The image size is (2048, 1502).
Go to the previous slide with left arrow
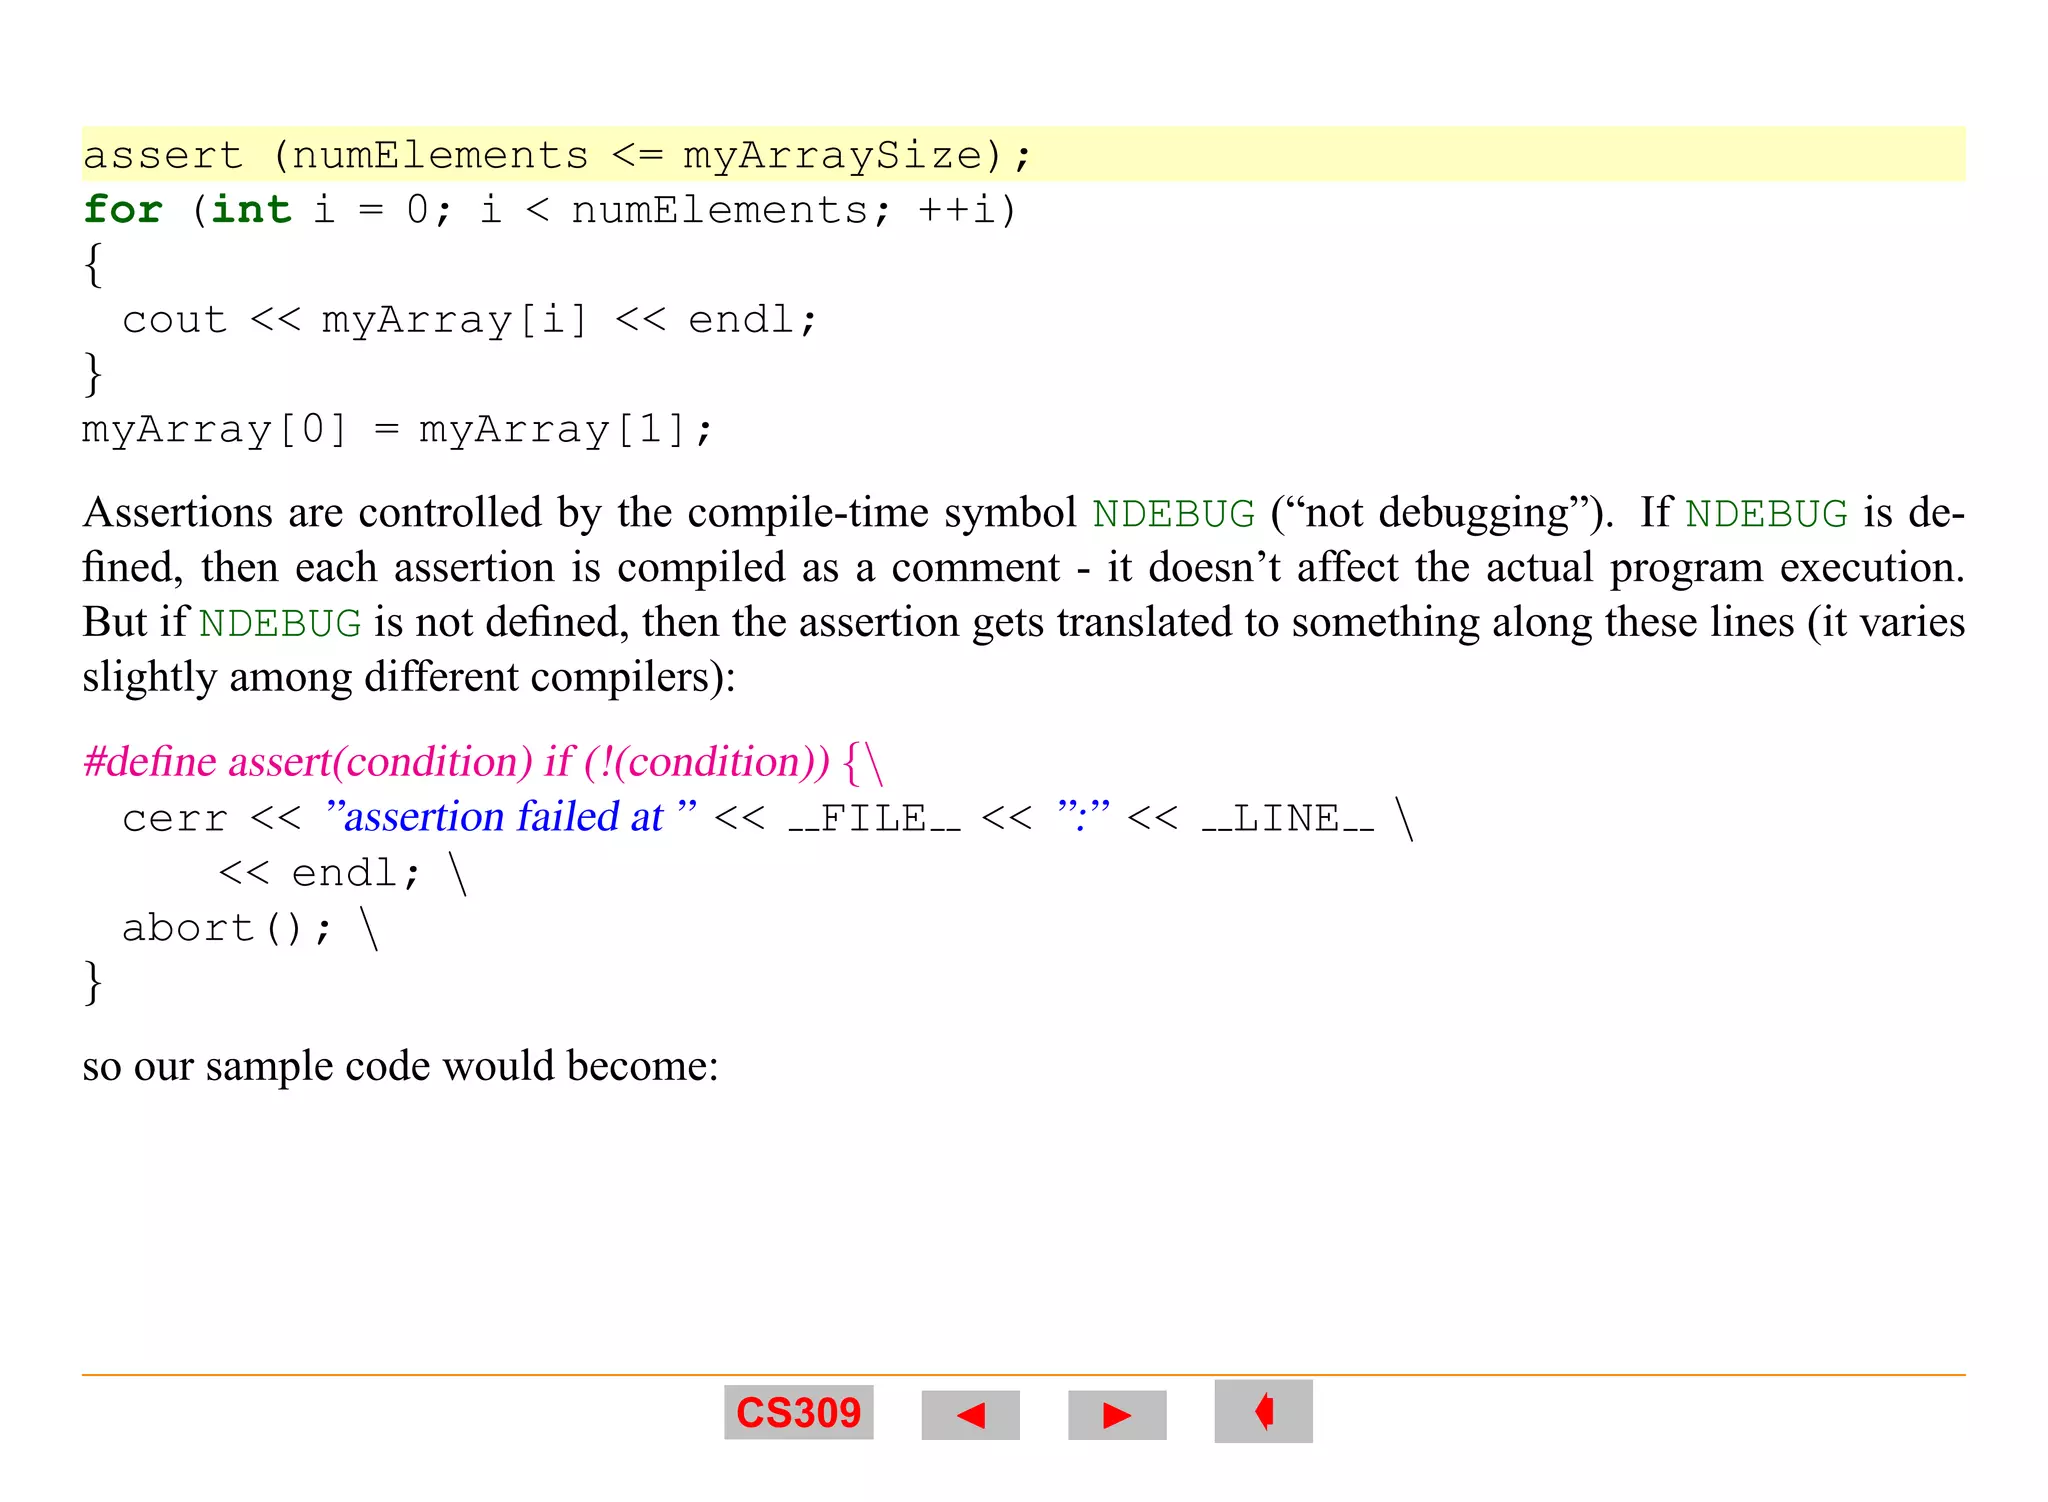coord(970,1415)
